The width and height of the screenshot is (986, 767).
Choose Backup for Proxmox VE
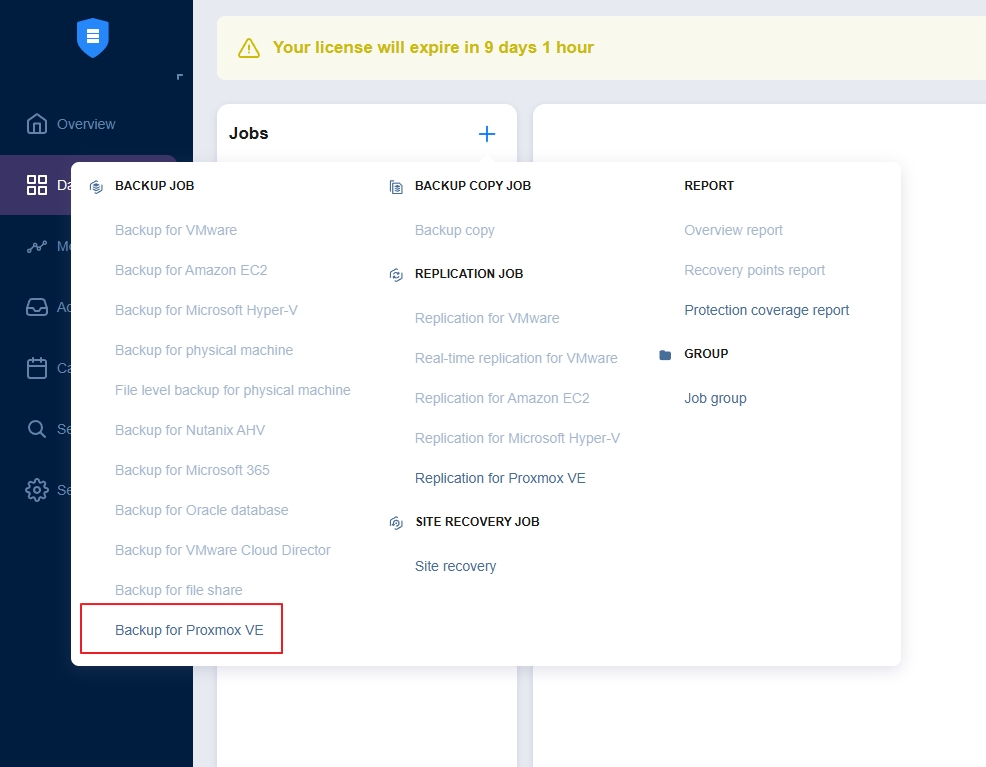pos(189,630)
